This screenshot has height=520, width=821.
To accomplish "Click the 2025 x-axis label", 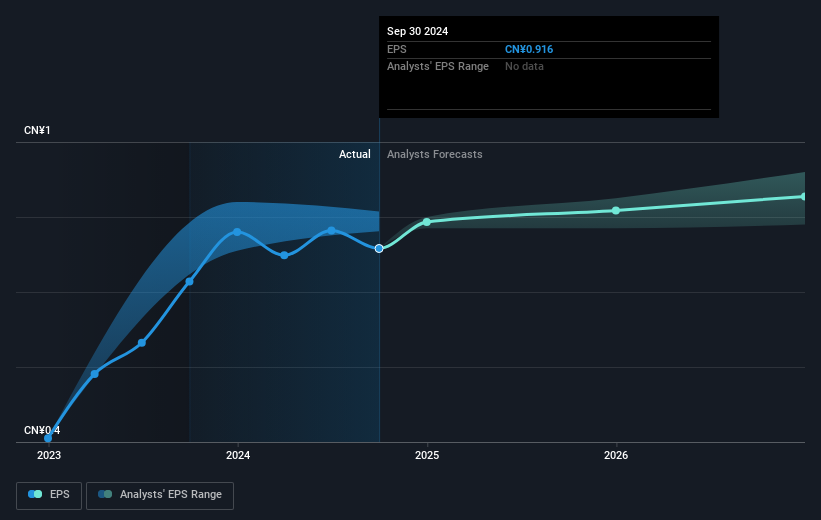I will (x=427, y=456).
